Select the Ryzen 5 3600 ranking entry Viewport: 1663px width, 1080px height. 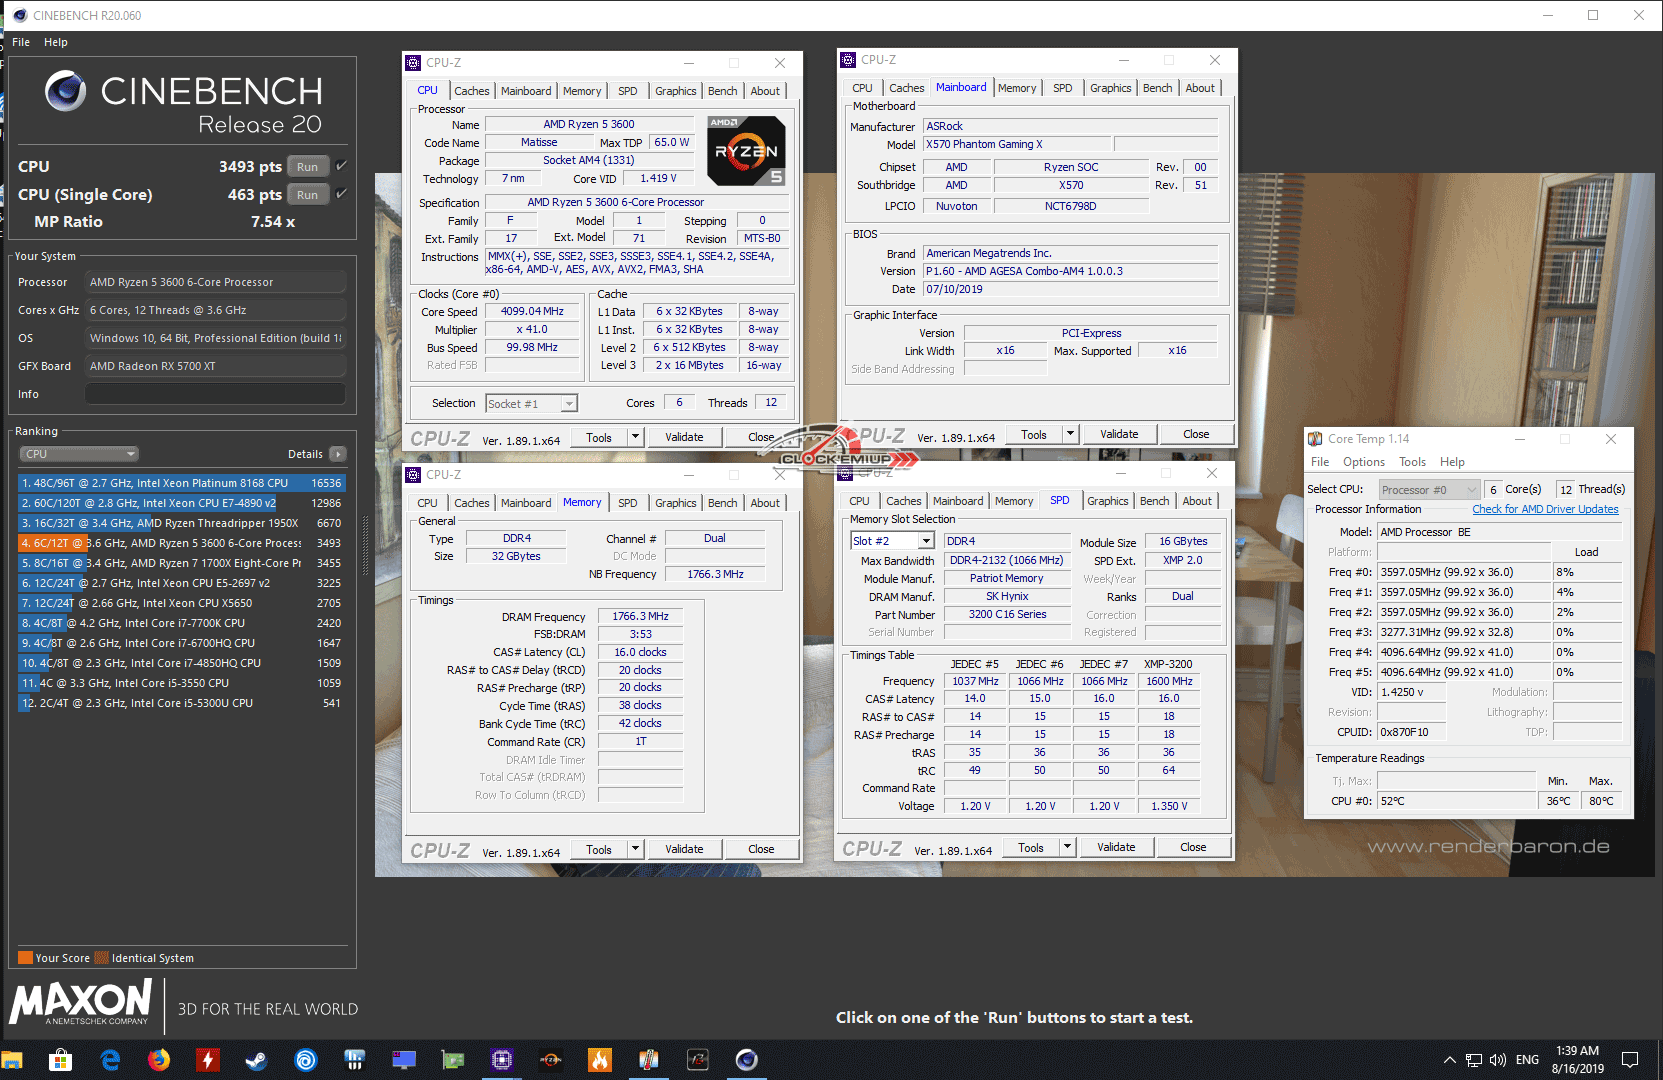[180, 543]
